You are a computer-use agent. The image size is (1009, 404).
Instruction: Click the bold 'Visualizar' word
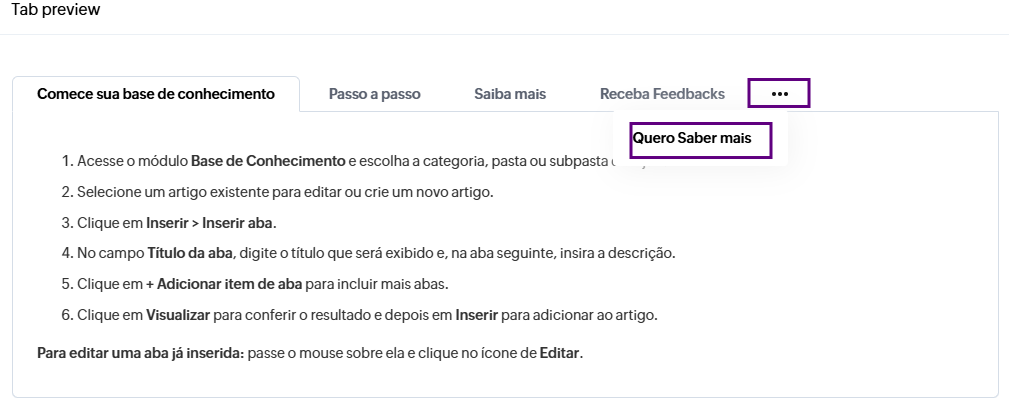pos(178,315)
